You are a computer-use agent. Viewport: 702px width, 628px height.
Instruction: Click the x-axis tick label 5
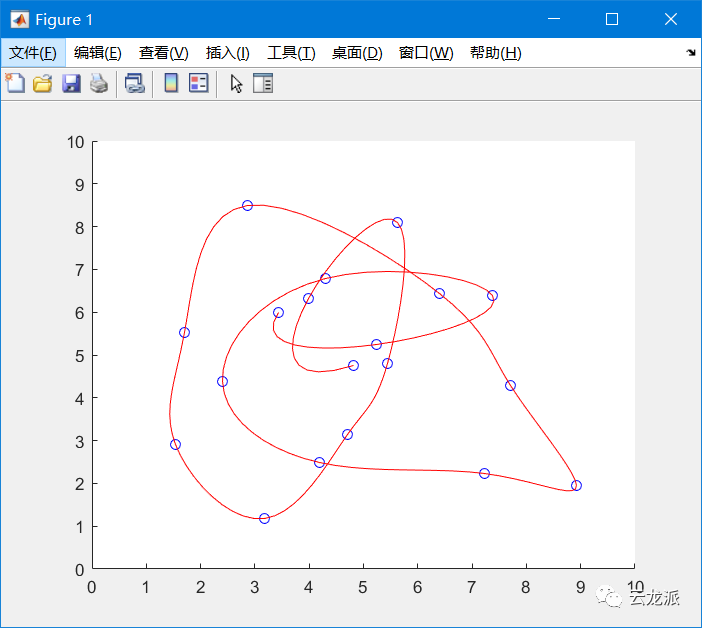[363, 587]
